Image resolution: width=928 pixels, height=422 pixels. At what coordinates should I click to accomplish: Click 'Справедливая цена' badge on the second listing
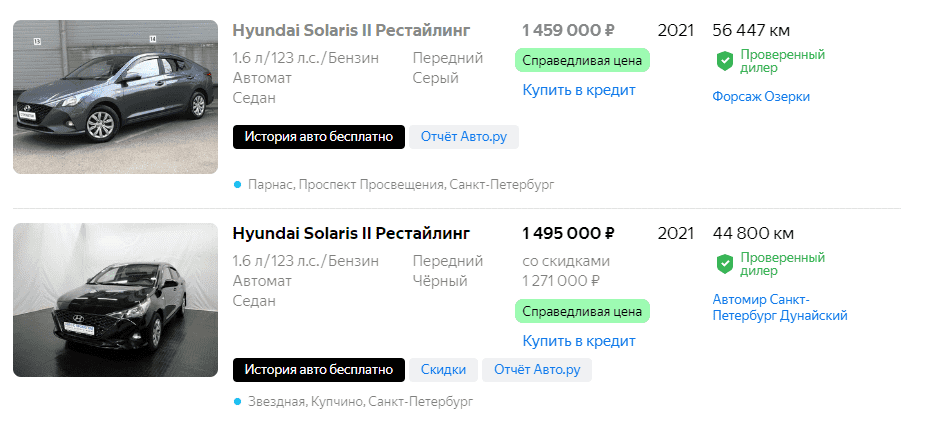(583, 311)
